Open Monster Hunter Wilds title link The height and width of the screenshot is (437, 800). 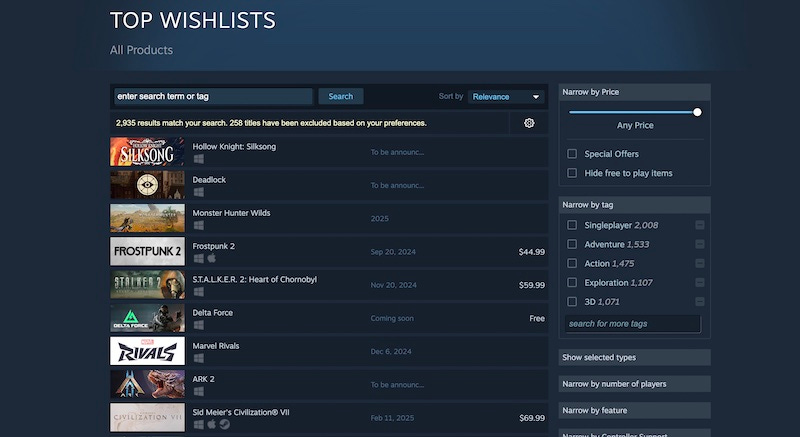[x=231, y=213]
